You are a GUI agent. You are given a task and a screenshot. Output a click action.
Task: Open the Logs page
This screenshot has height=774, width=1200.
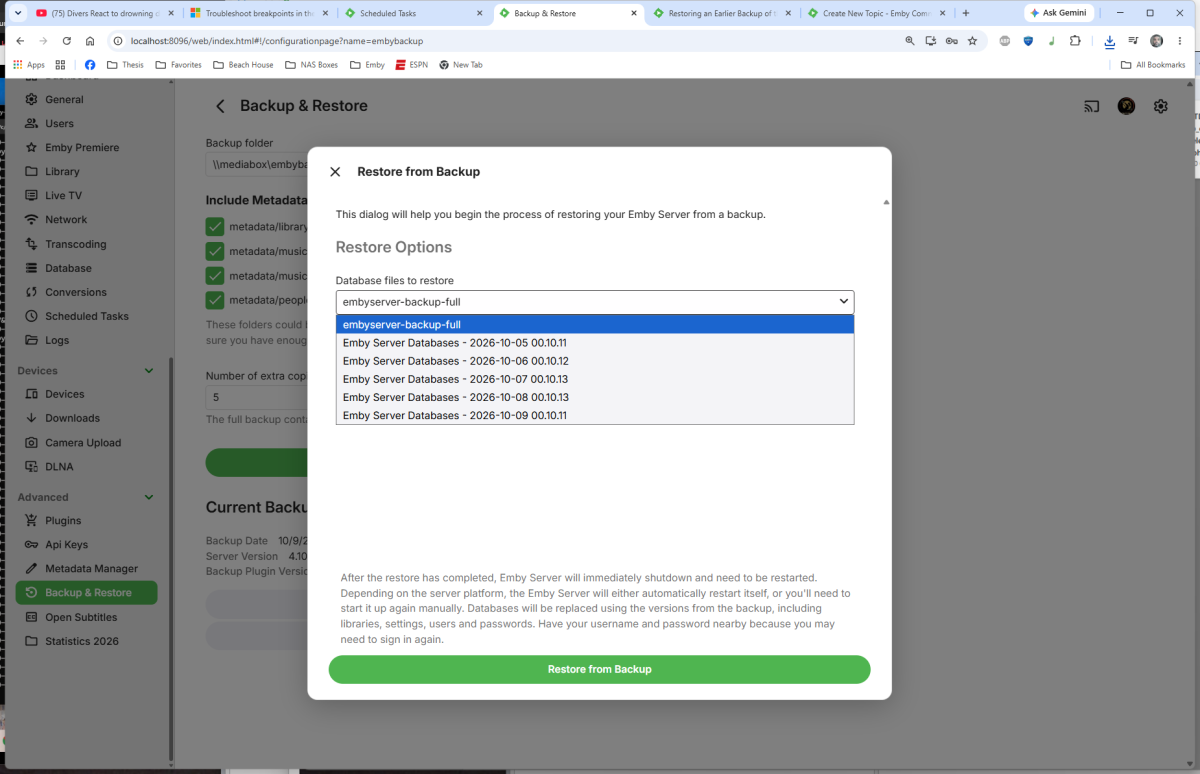tap(86, 340)
